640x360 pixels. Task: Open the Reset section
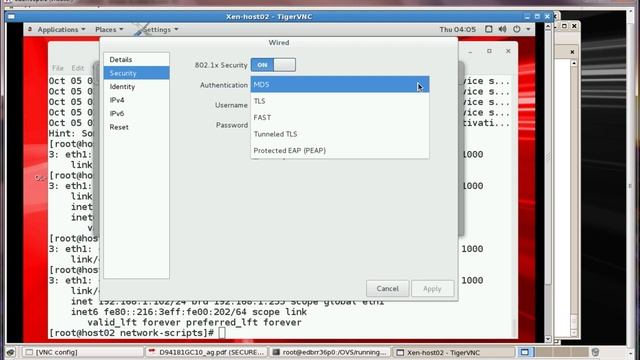pyautogui.click(x=136, y=127)
